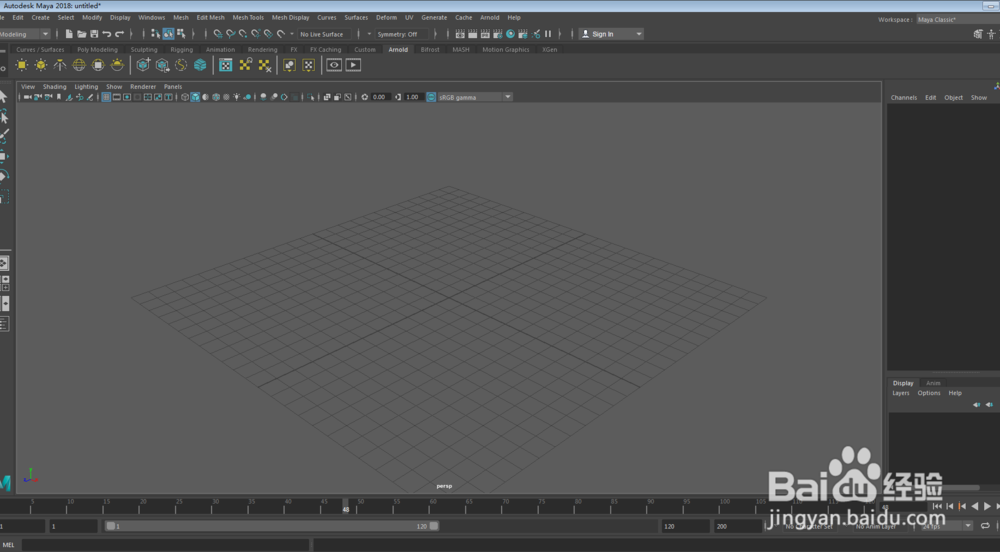Toggle the sRGB gamma view transform button

pyautogui.click(x=431, y=97)
